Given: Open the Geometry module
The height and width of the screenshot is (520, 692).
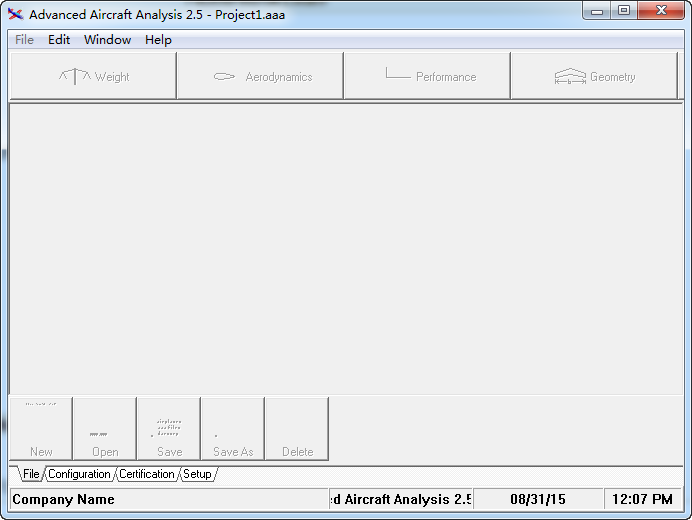Looking at the screenshot, I should pyautogui.click(x=594, y=76).
